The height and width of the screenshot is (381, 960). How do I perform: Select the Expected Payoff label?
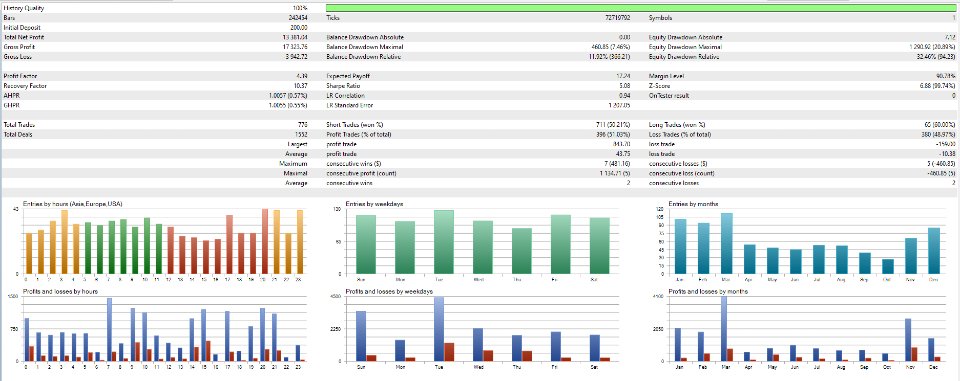point(348,76)
